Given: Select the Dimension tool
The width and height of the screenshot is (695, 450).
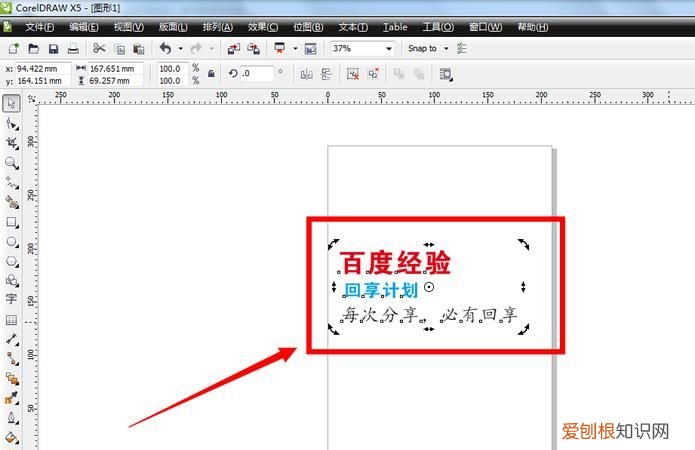Looking at the screenshot, I should tap(12, 339).
